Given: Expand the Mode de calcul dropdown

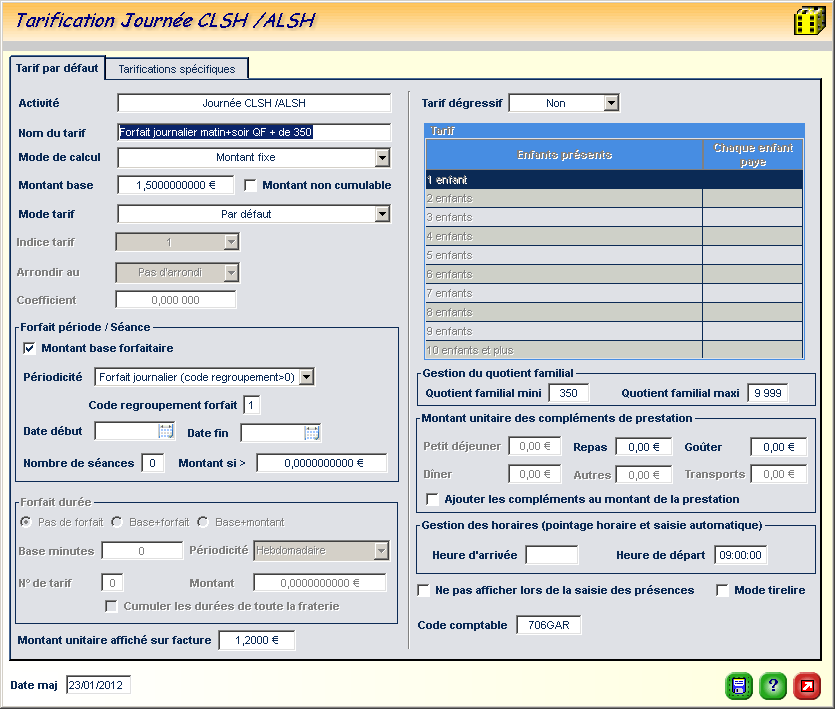Looking at the screenshot, I should 382,157.
